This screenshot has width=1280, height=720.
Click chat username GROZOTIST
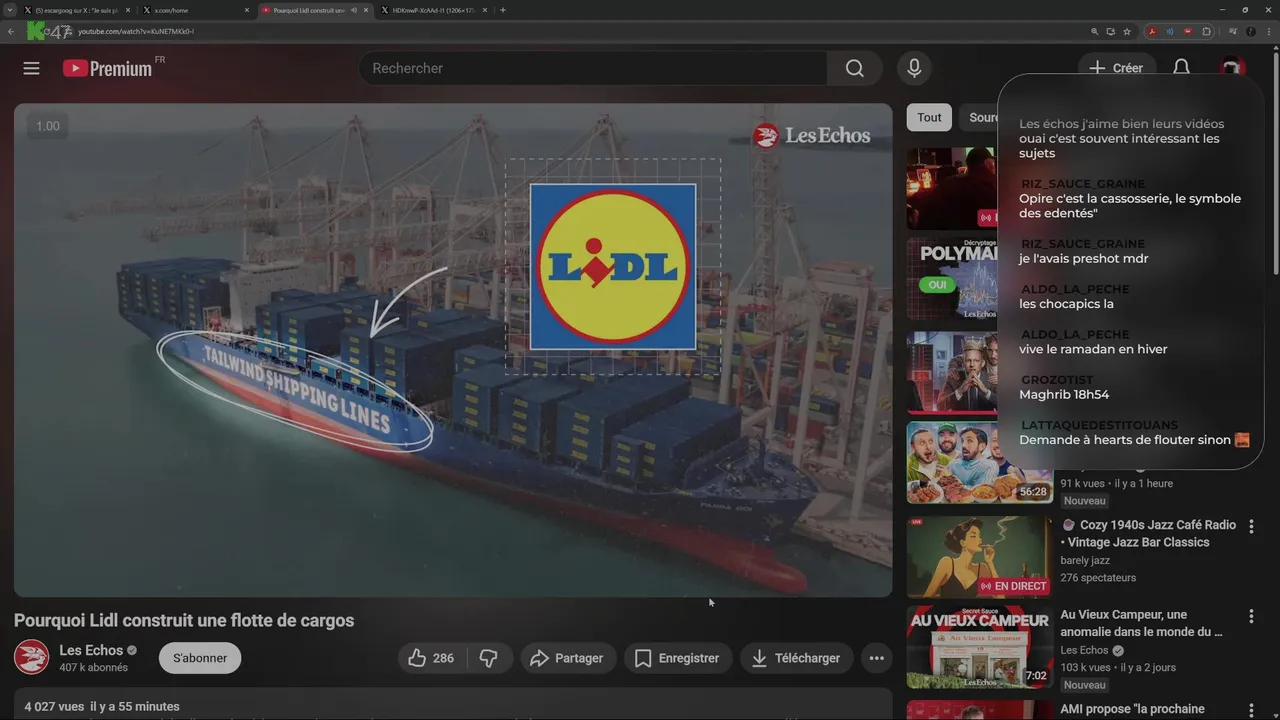click(1057, 380)
